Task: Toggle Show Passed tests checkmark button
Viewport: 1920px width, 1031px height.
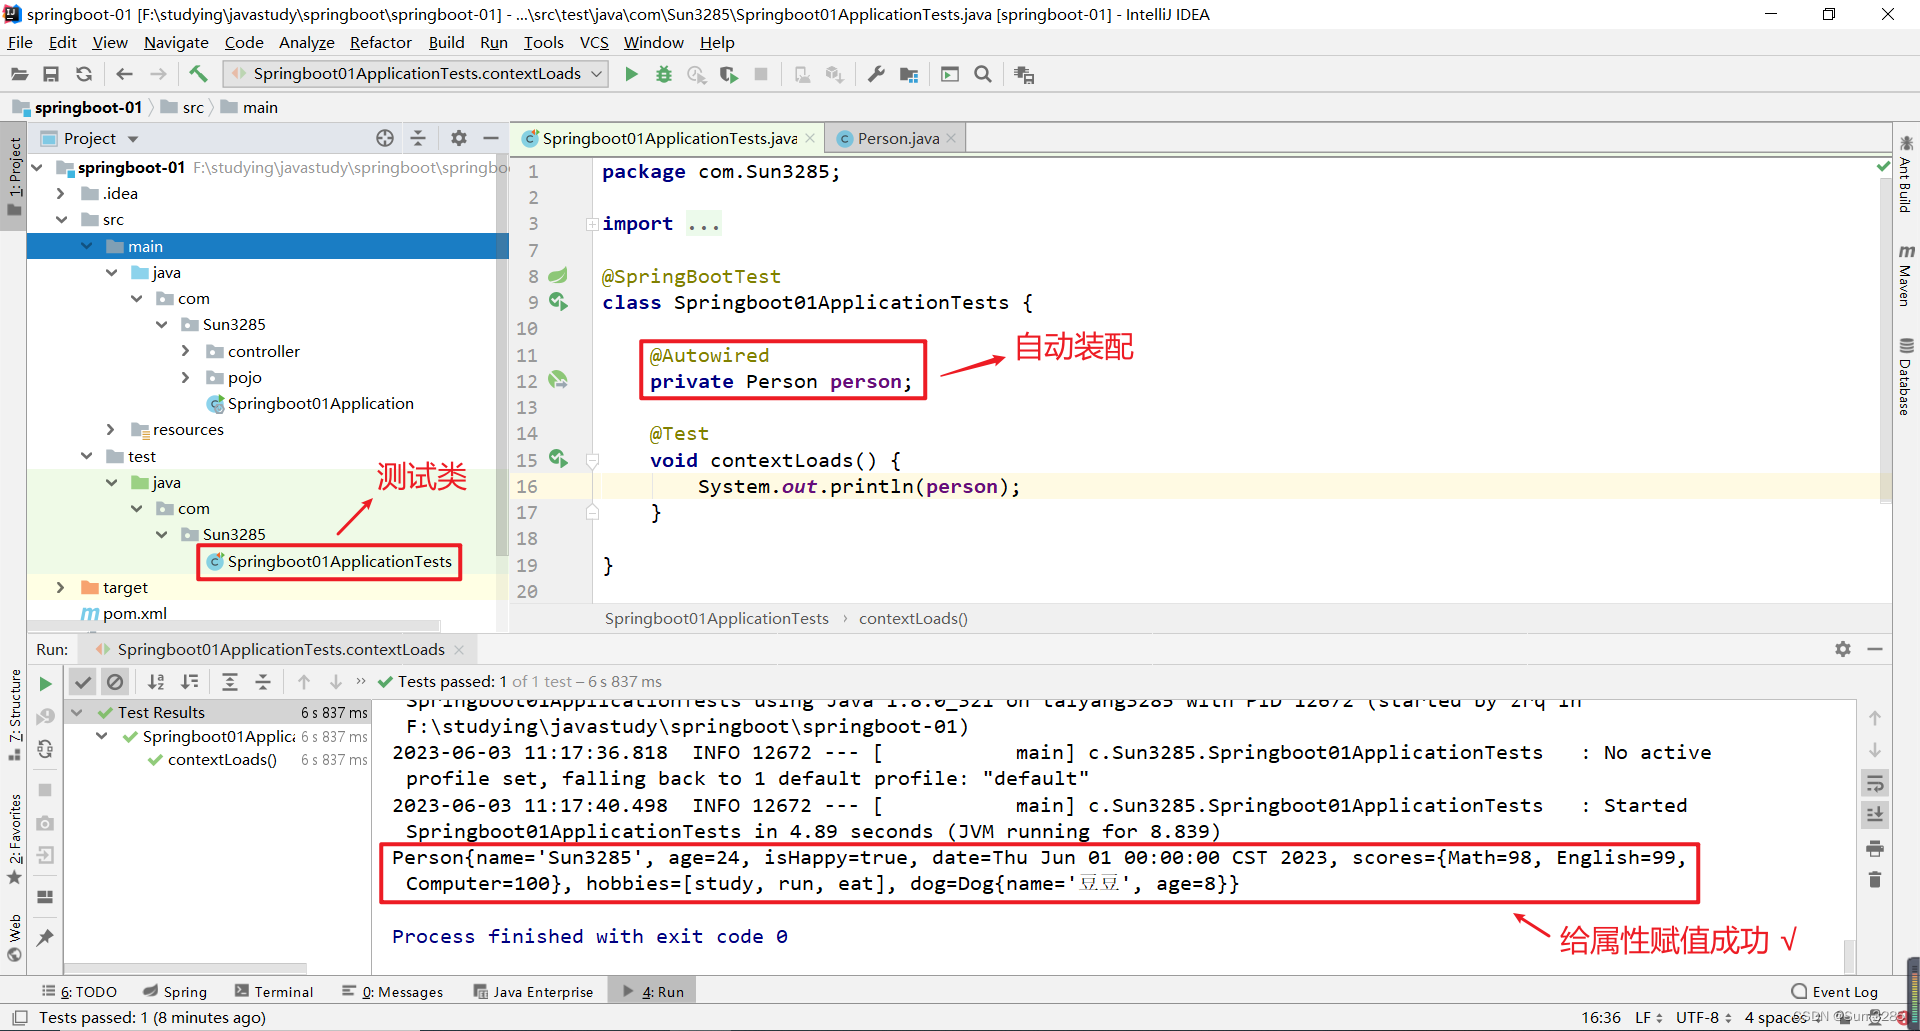Action: [83, 682]
